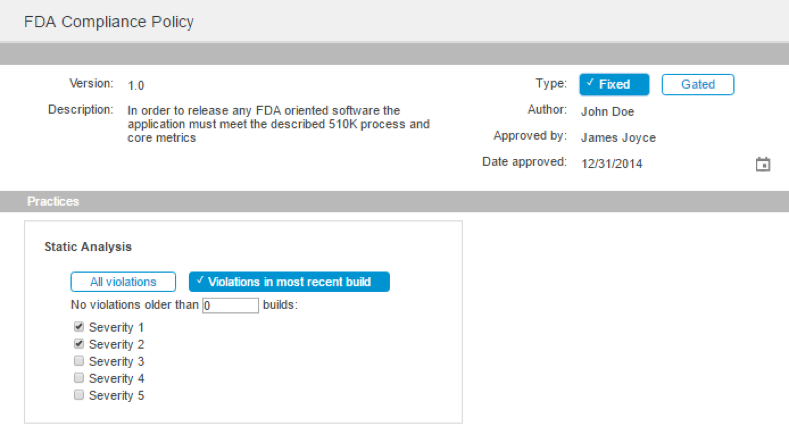The height and width of the screenshot is (435, 789).
Task: Enable the Severity 3 checkbox
Action: [79, 361]
